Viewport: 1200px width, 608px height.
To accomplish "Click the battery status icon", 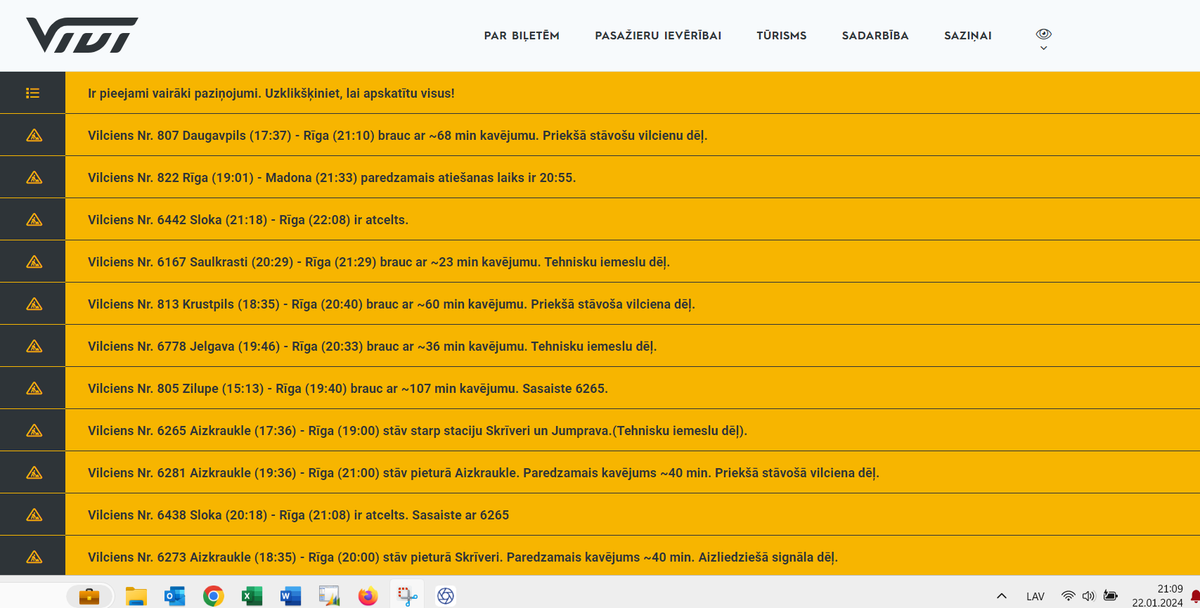I will click(x=1110, y=596).
